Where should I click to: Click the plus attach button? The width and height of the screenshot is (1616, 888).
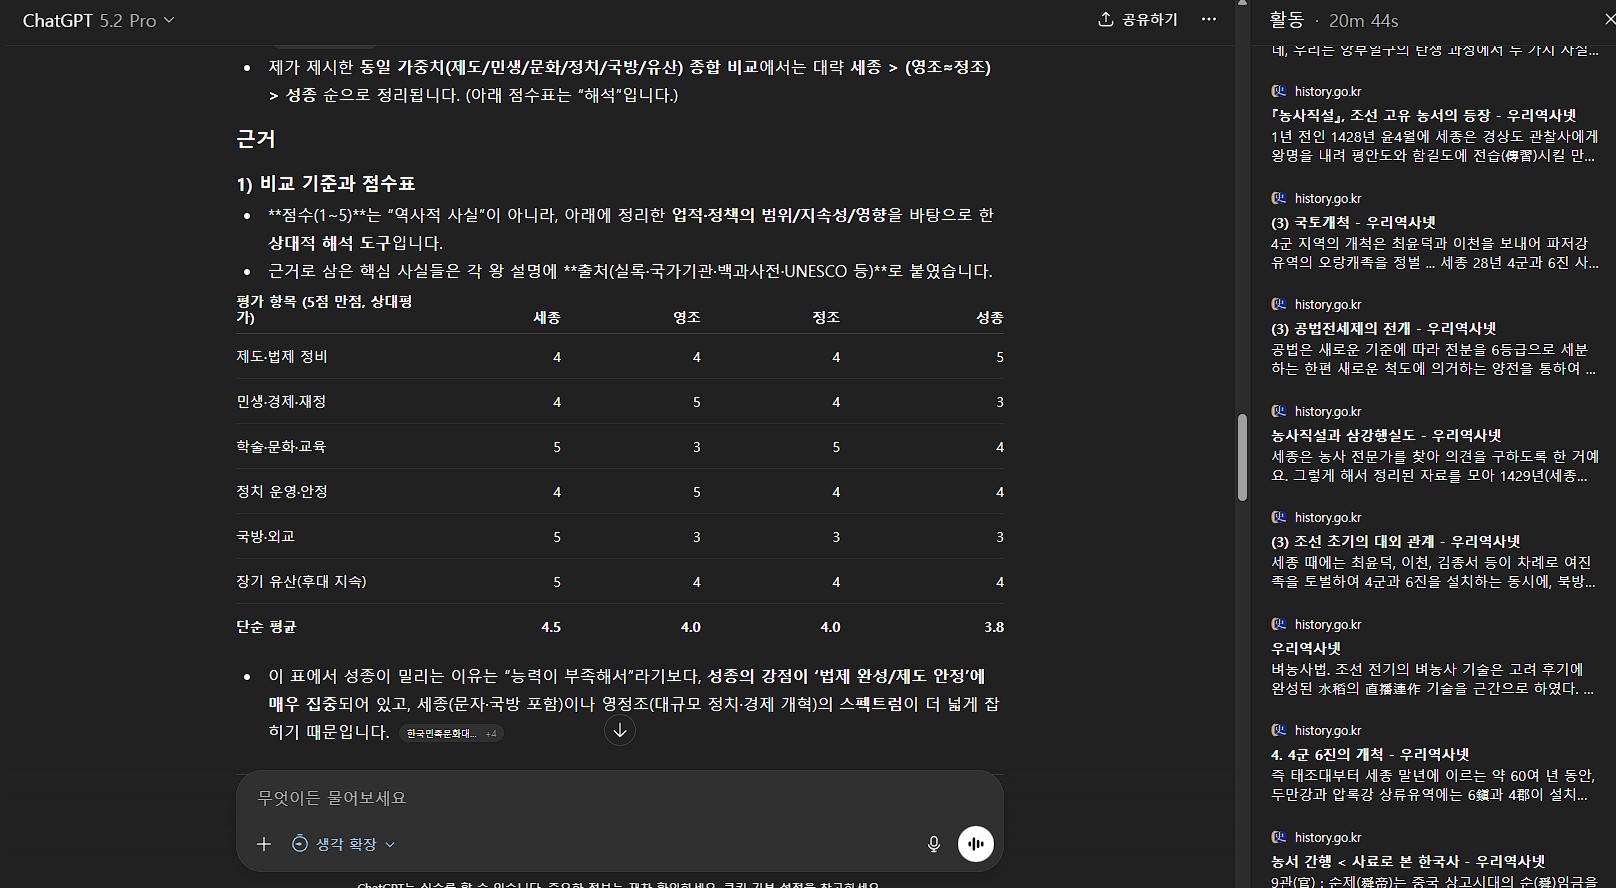coord(264,844)
